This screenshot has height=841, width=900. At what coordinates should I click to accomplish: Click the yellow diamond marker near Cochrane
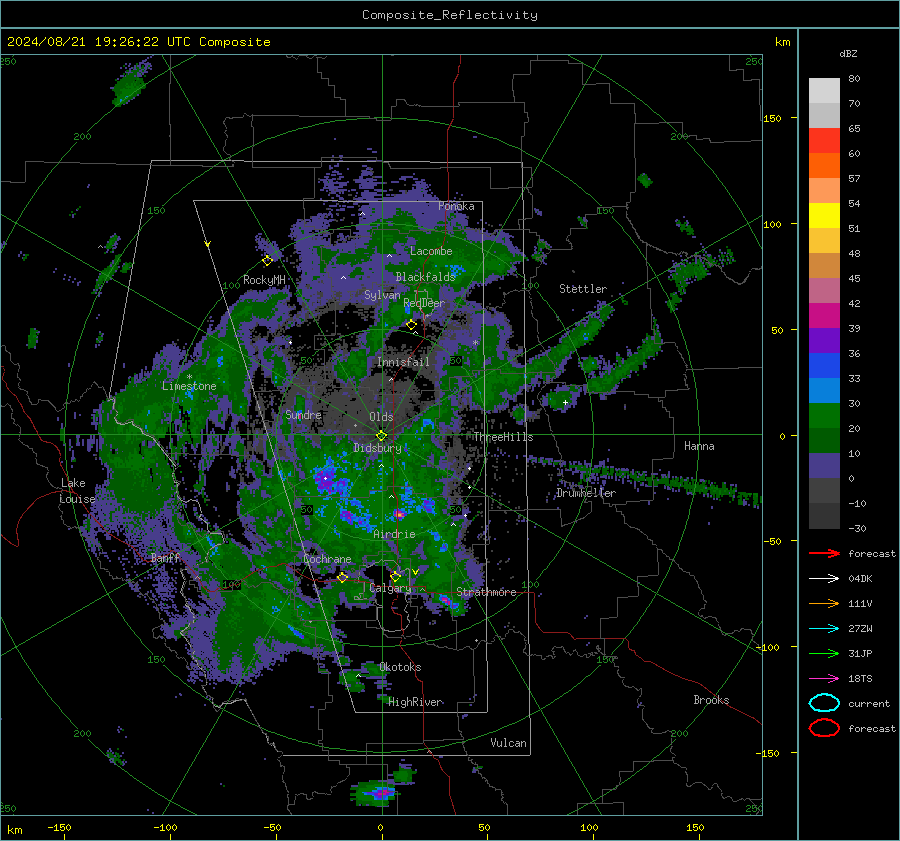(x=342, y=577)
